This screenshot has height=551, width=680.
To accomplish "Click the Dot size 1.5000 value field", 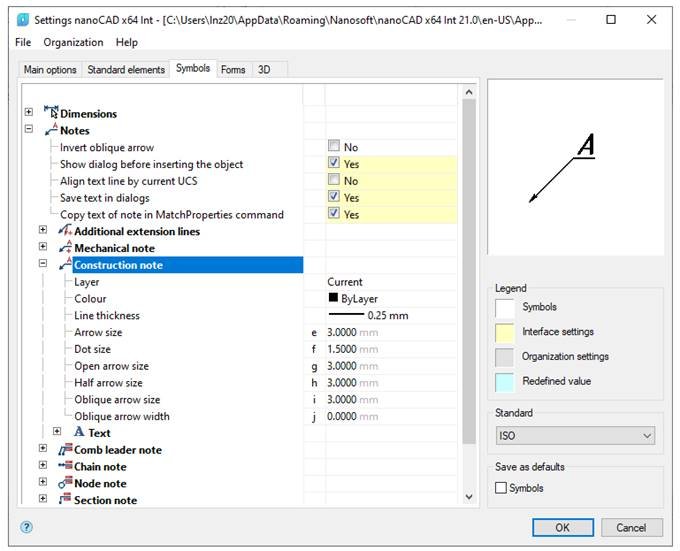I will point(391,349).
